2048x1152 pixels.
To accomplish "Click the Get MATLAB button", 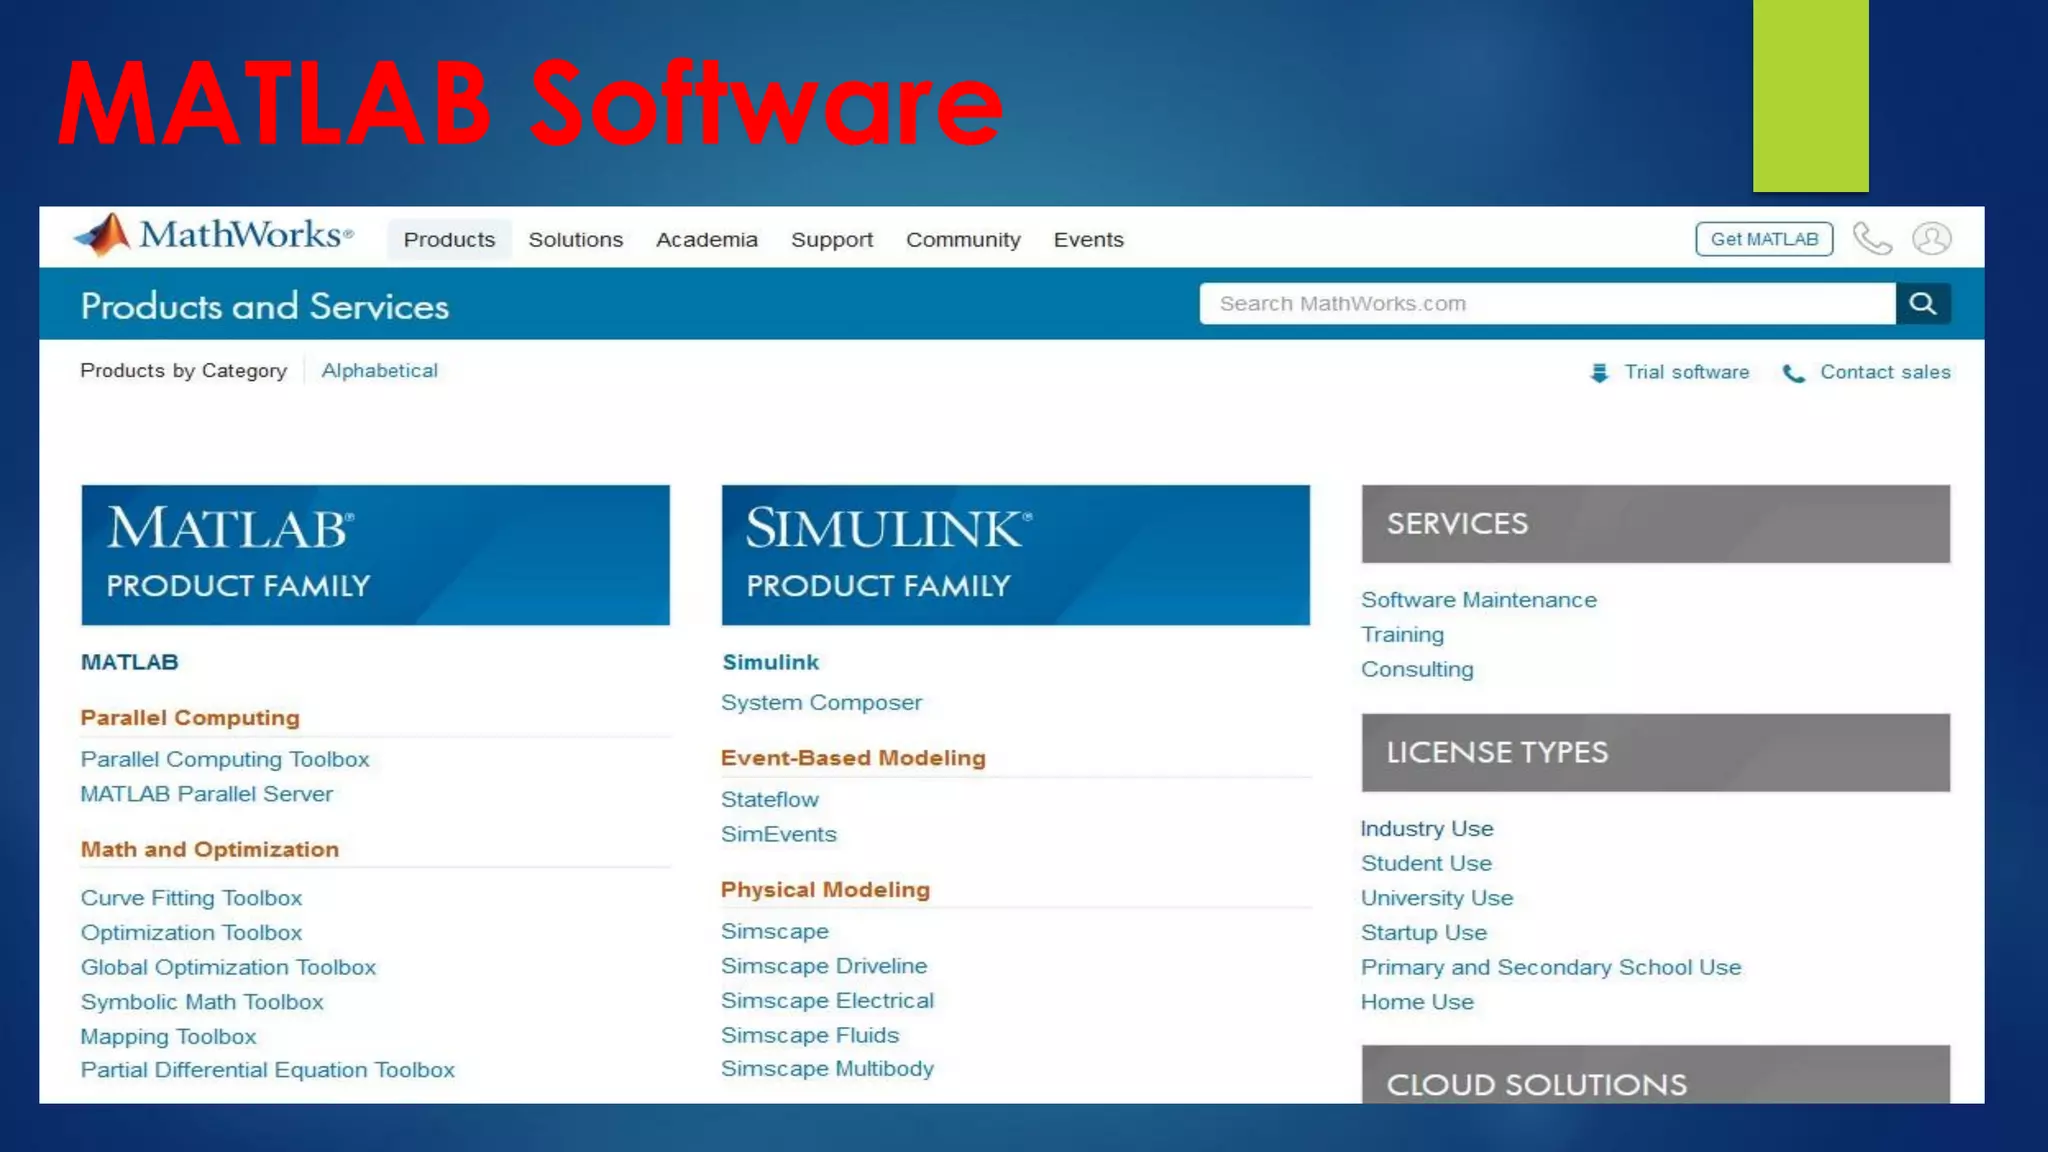I will (x=1763, y=239).
